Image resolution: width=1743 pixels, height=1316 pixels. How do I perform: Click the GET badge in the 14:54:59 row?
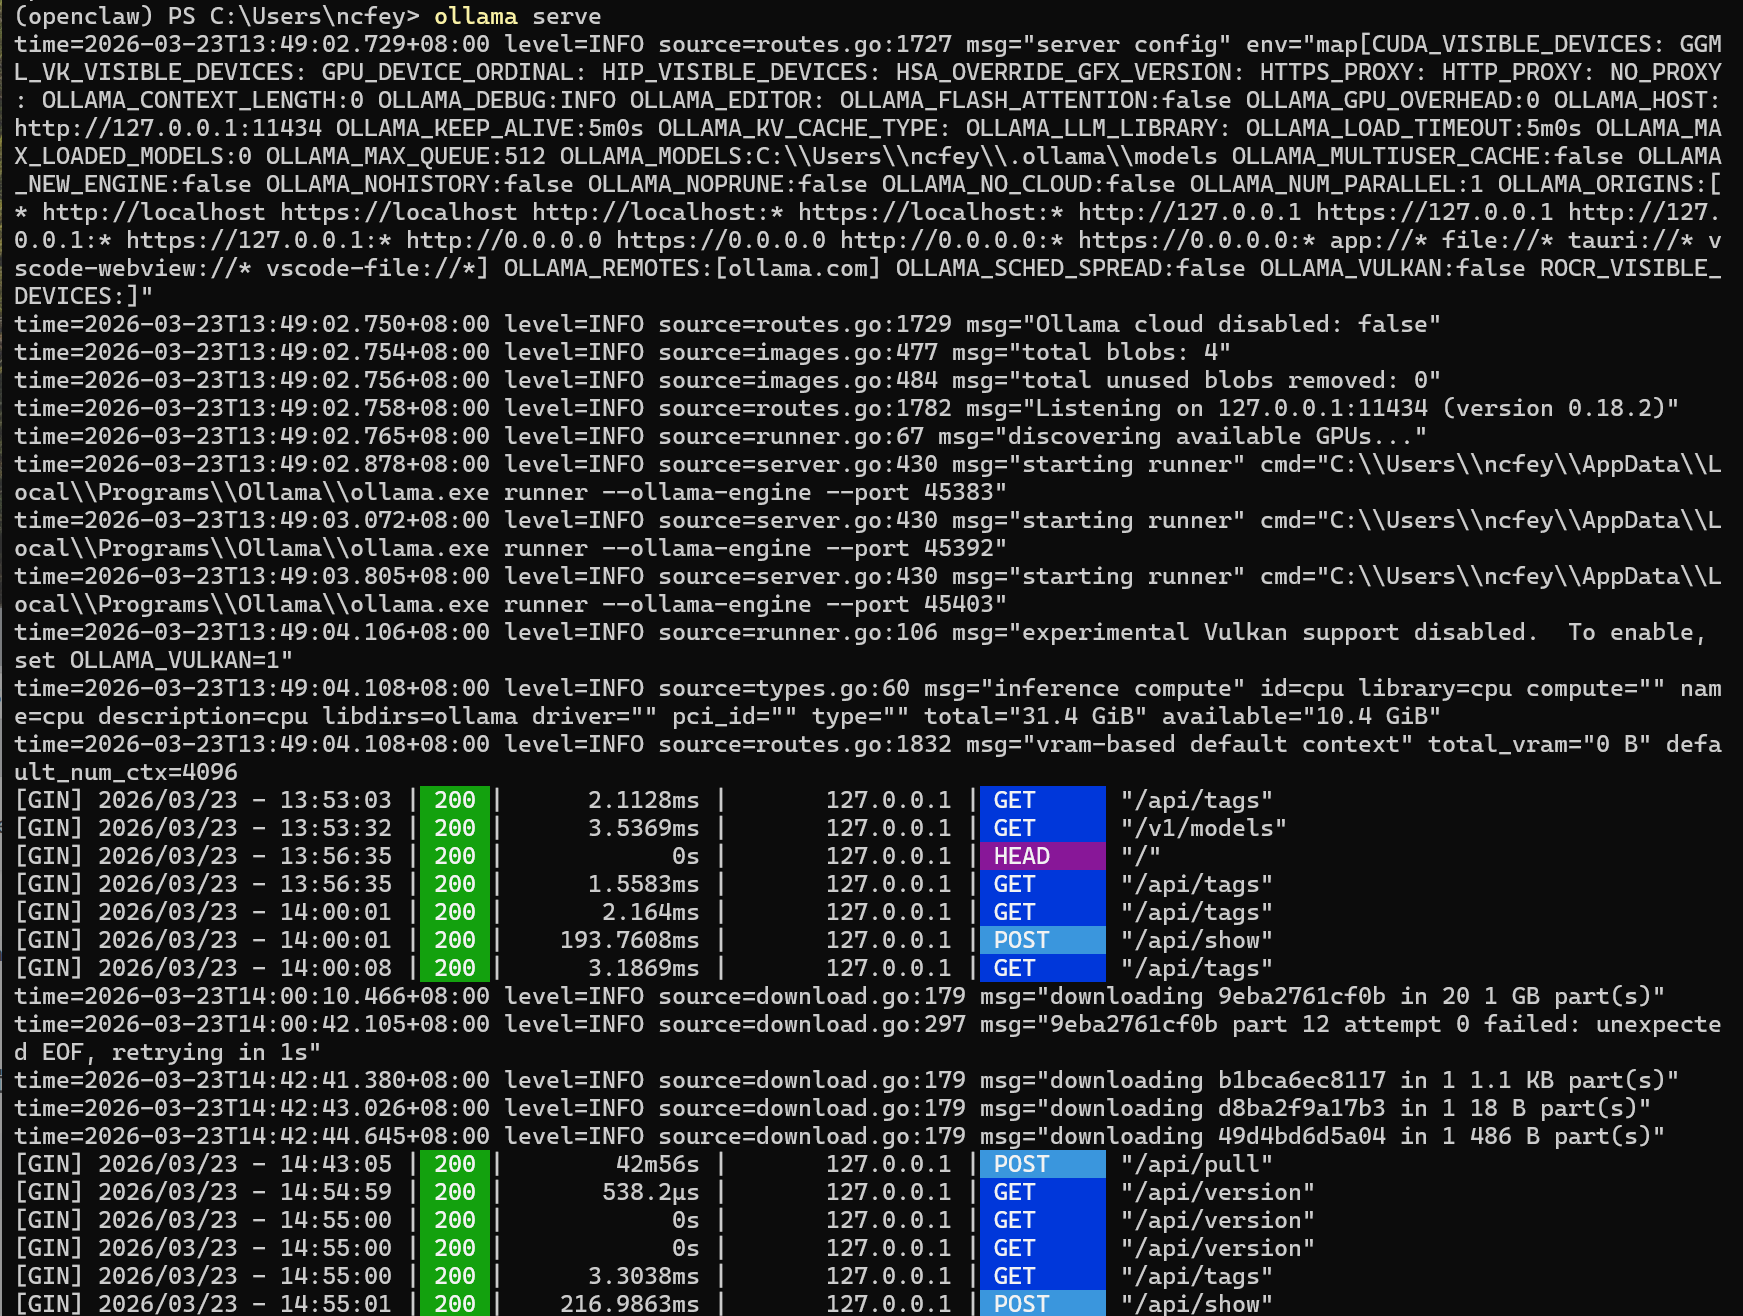tap(1043, 1192)
